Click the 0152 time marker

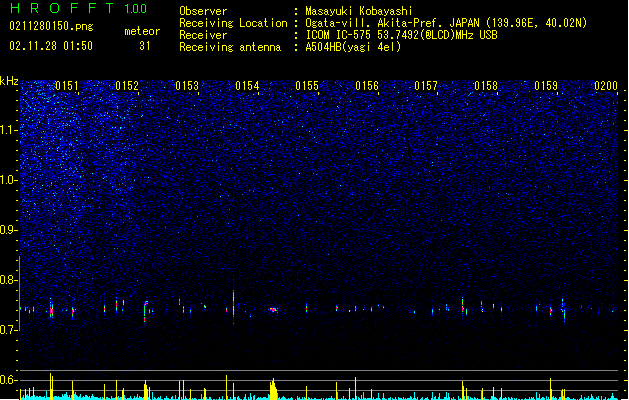tap(127, 86)
